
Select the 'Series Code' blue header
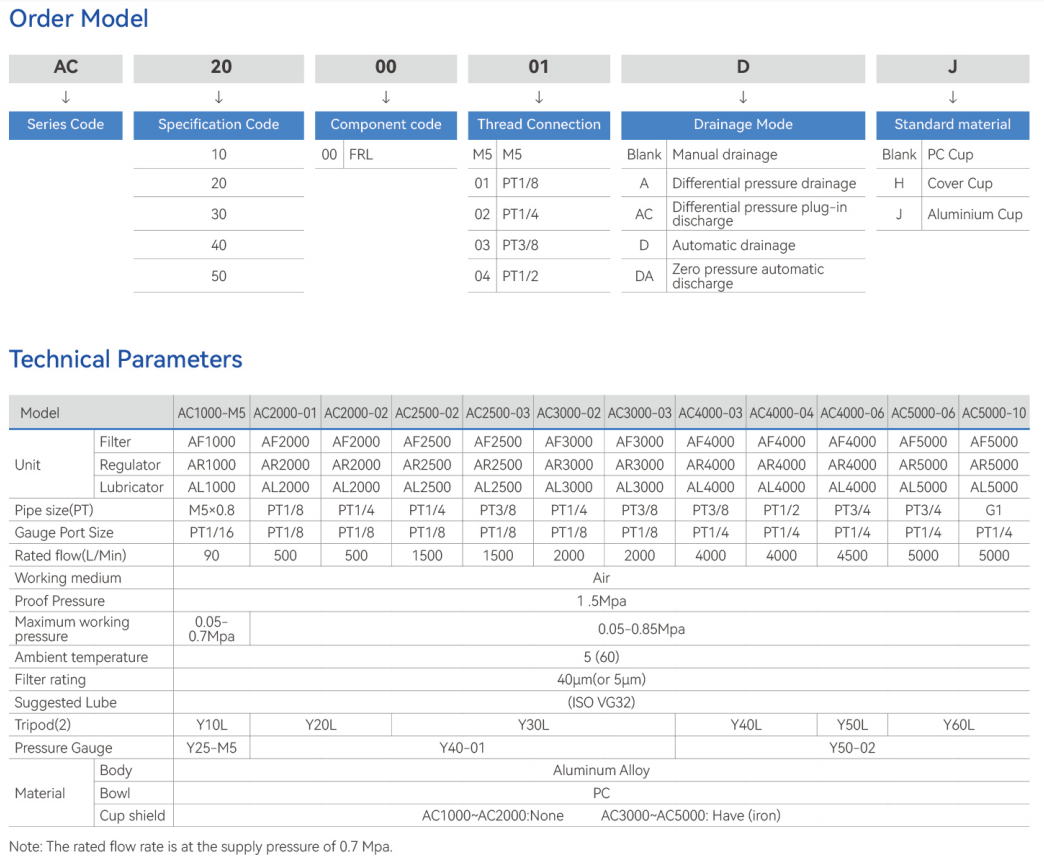[65, 125]
